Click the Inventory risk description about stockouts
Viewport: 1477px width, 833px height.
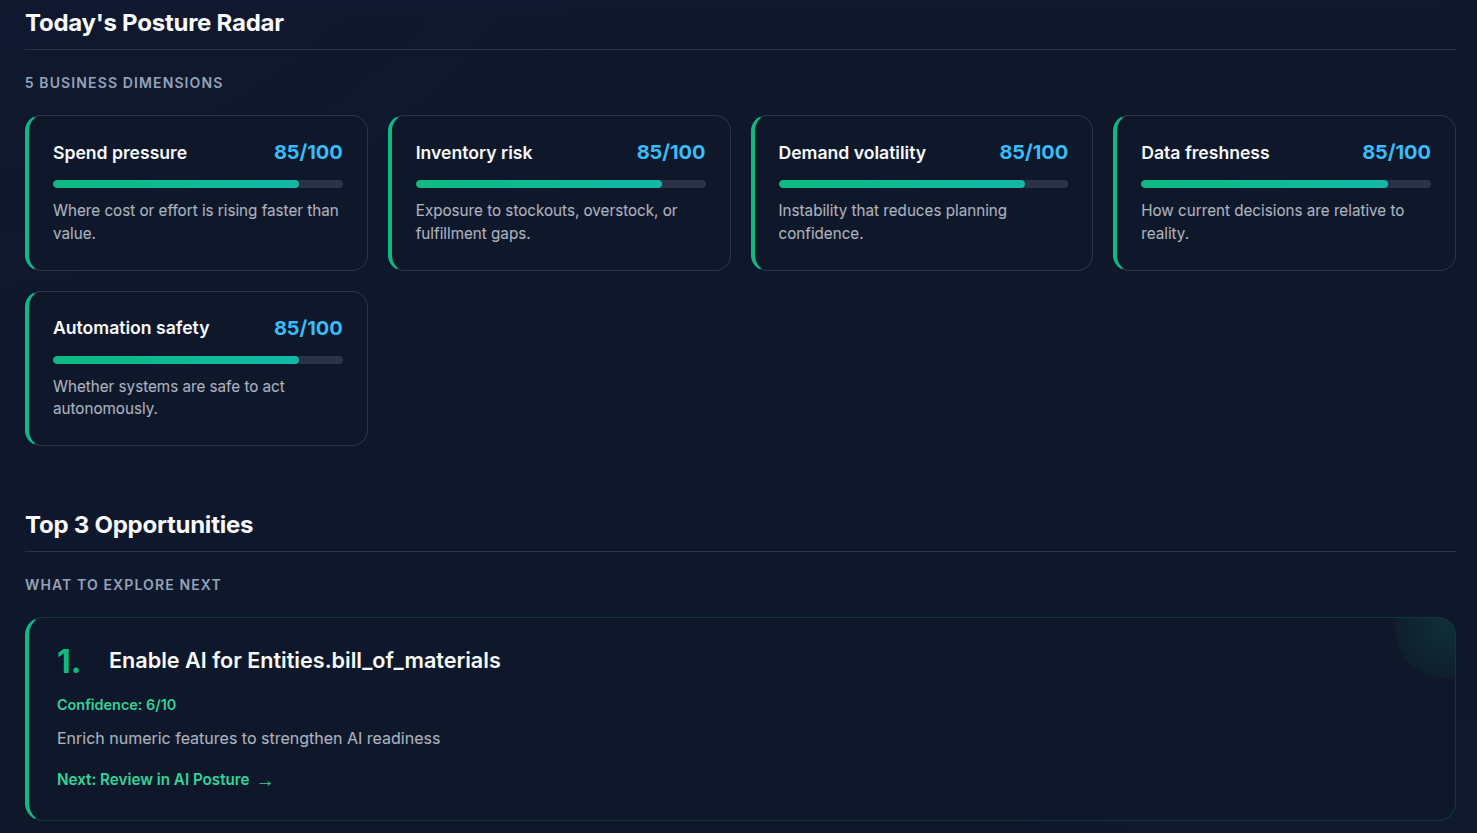[546, 222]
